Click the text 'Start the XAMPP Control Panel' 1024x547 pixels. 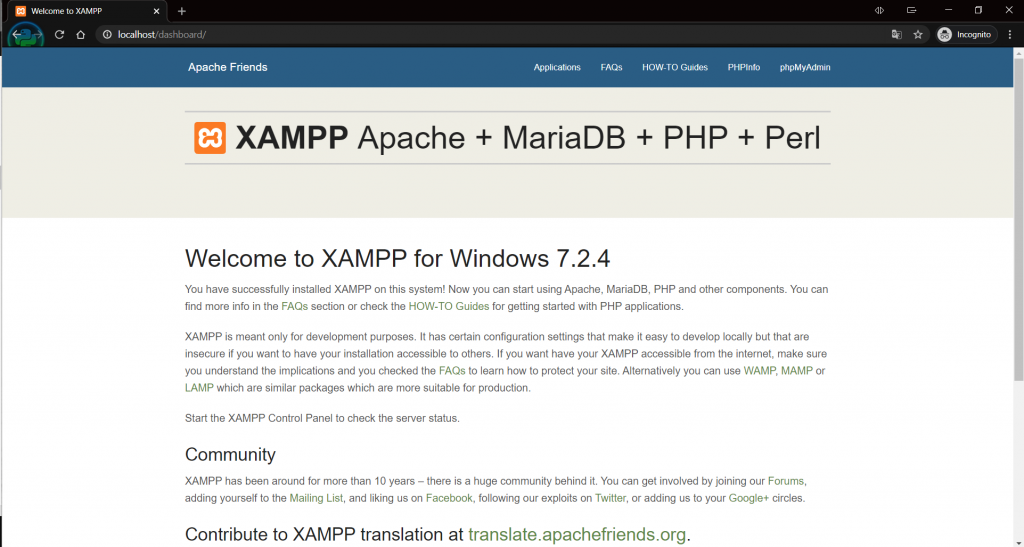tap(259, 418)
